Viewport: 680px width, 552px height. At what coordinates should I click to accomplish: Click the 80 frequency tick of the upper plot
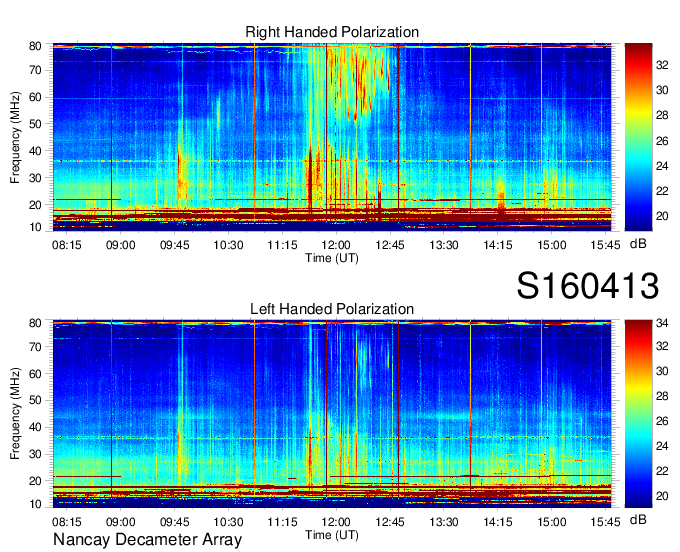pyautogui.click(x=35, y=46)
